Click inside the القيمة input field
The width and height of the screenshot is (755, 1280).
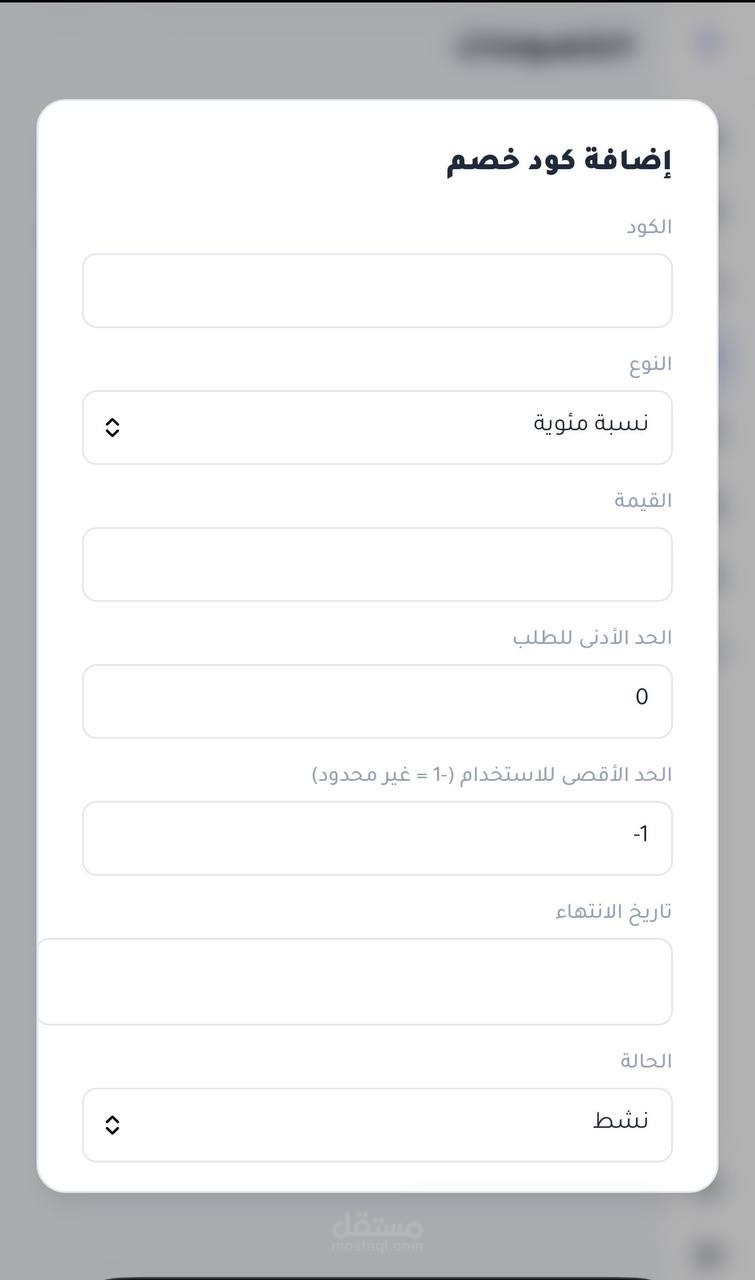(377, 564)
